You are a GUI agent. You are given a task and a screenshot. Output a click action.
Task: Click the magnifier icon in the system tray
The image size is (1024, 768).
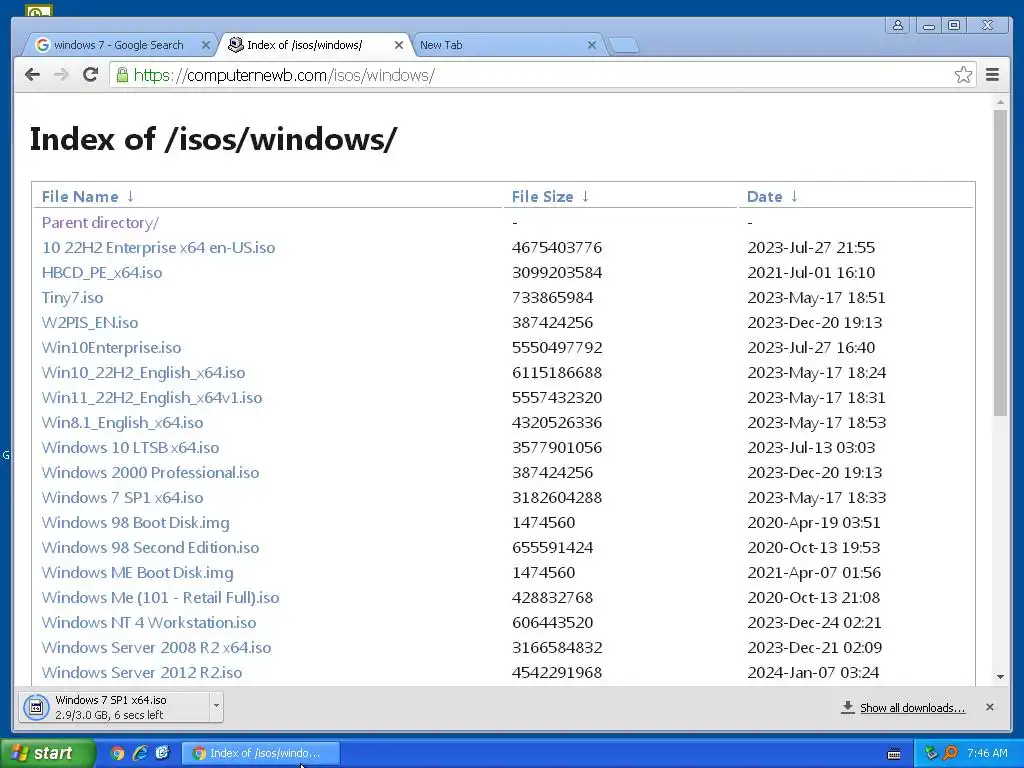click(950, 753)
